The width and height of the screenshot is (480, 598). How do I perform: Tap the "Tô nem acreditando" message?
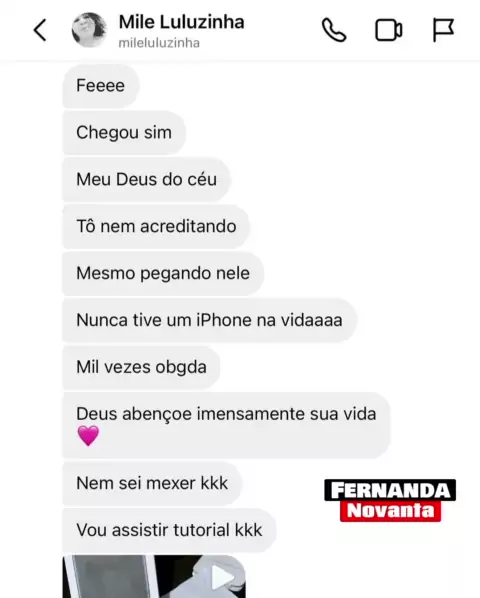pyautogui.click(x=156, y=226)
